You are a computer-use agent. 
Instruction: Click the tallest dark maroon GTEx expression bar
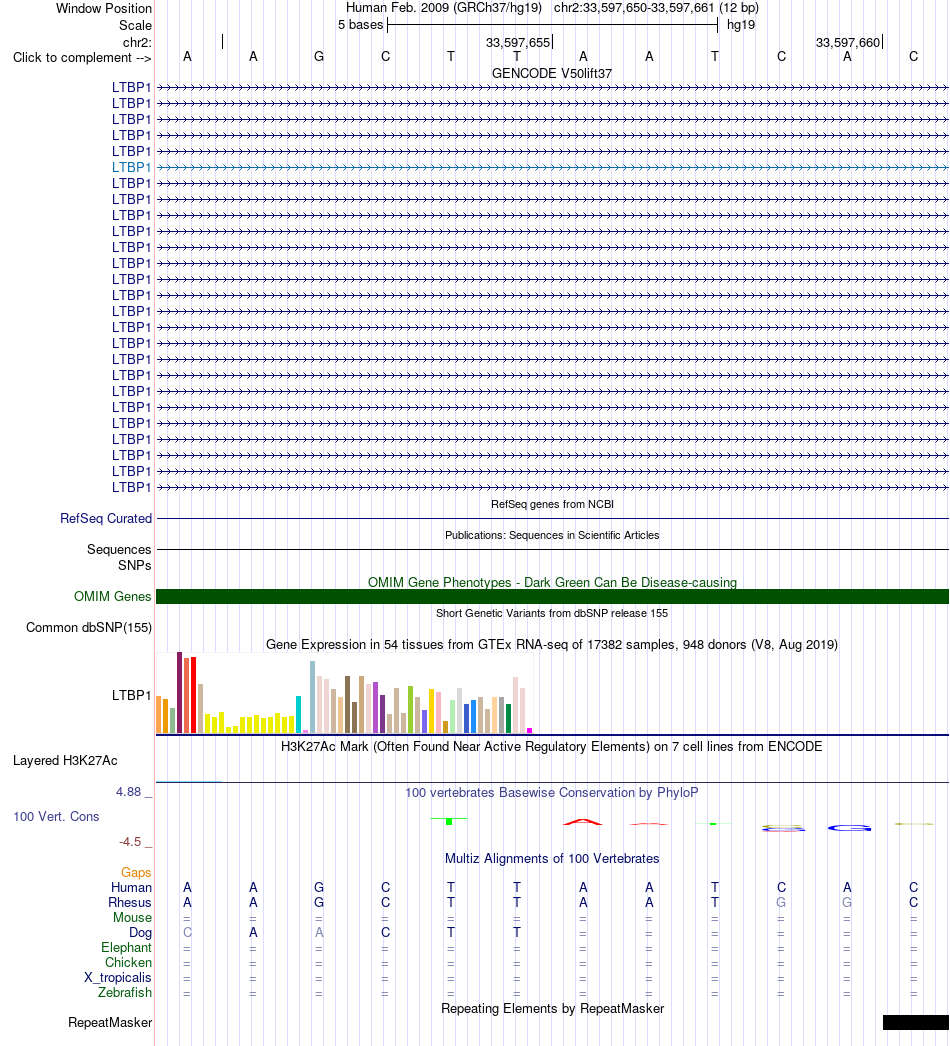point(179,692)
